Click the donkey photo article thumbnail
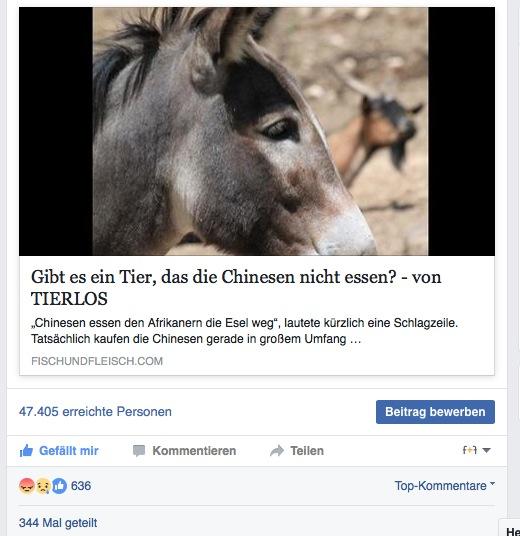520x536 pixels. (x=257, y=131)
